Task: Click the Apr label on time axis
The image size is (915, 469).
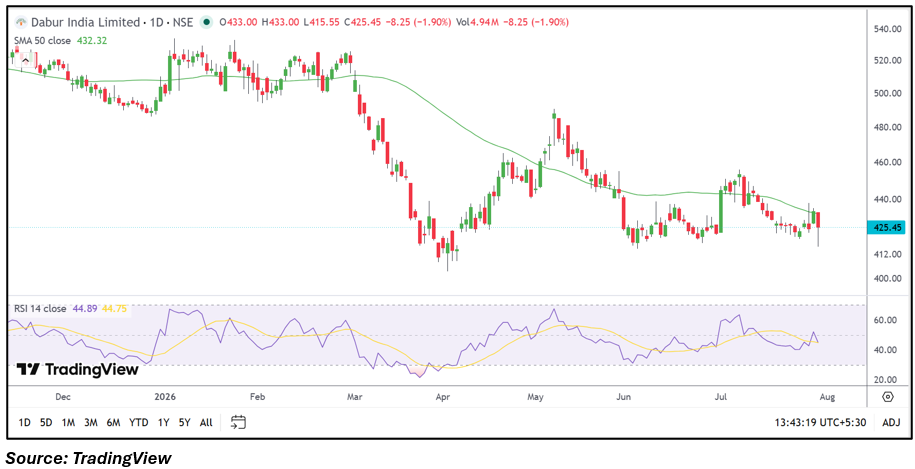Action: tap(442, 397)
